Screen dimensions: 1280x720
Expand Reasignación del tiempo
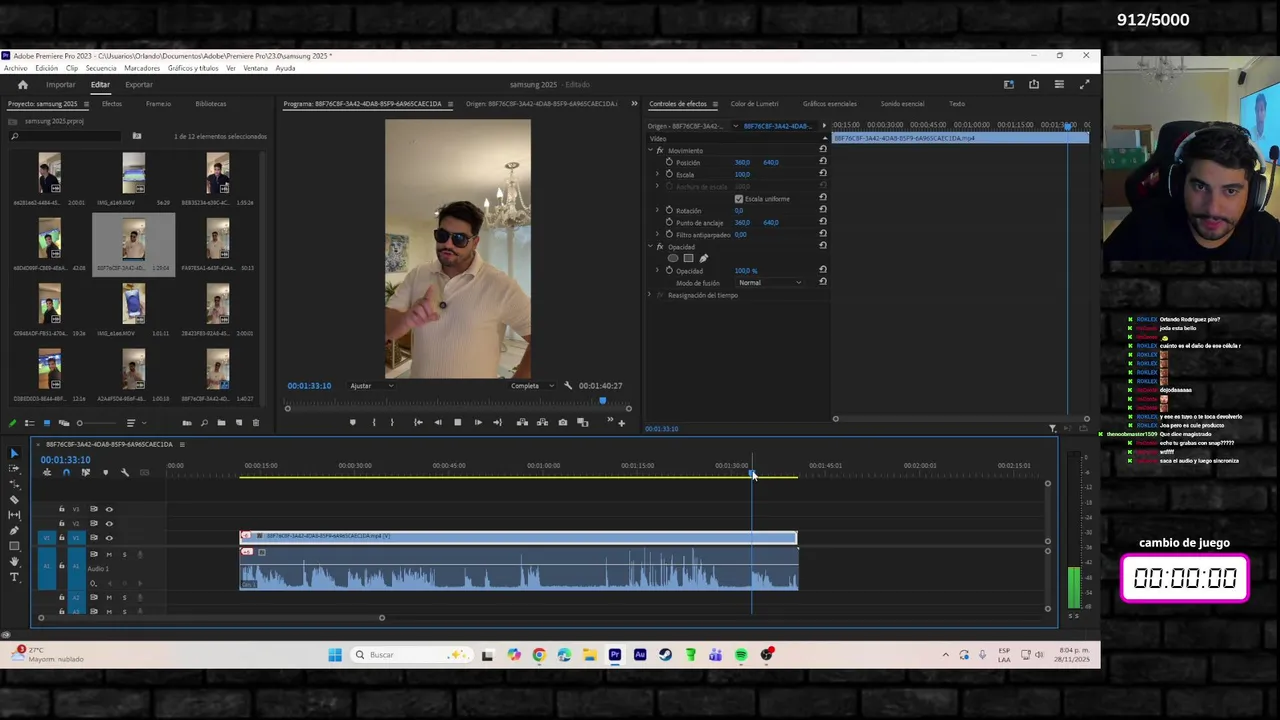click(650, 295)
